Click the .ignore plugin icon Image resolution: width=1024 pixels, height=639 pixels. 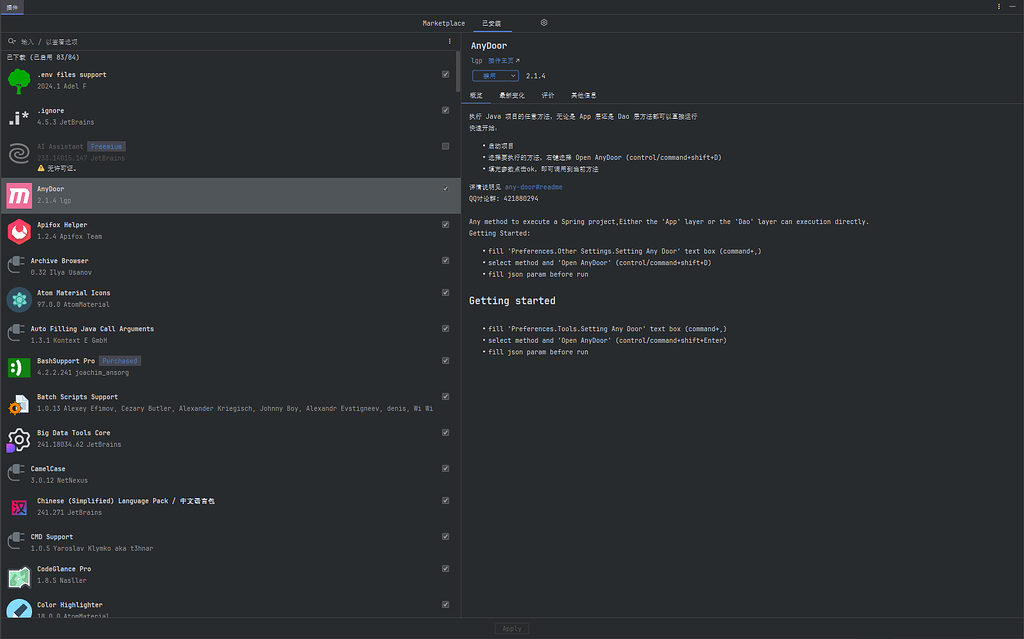coord(19,117)
